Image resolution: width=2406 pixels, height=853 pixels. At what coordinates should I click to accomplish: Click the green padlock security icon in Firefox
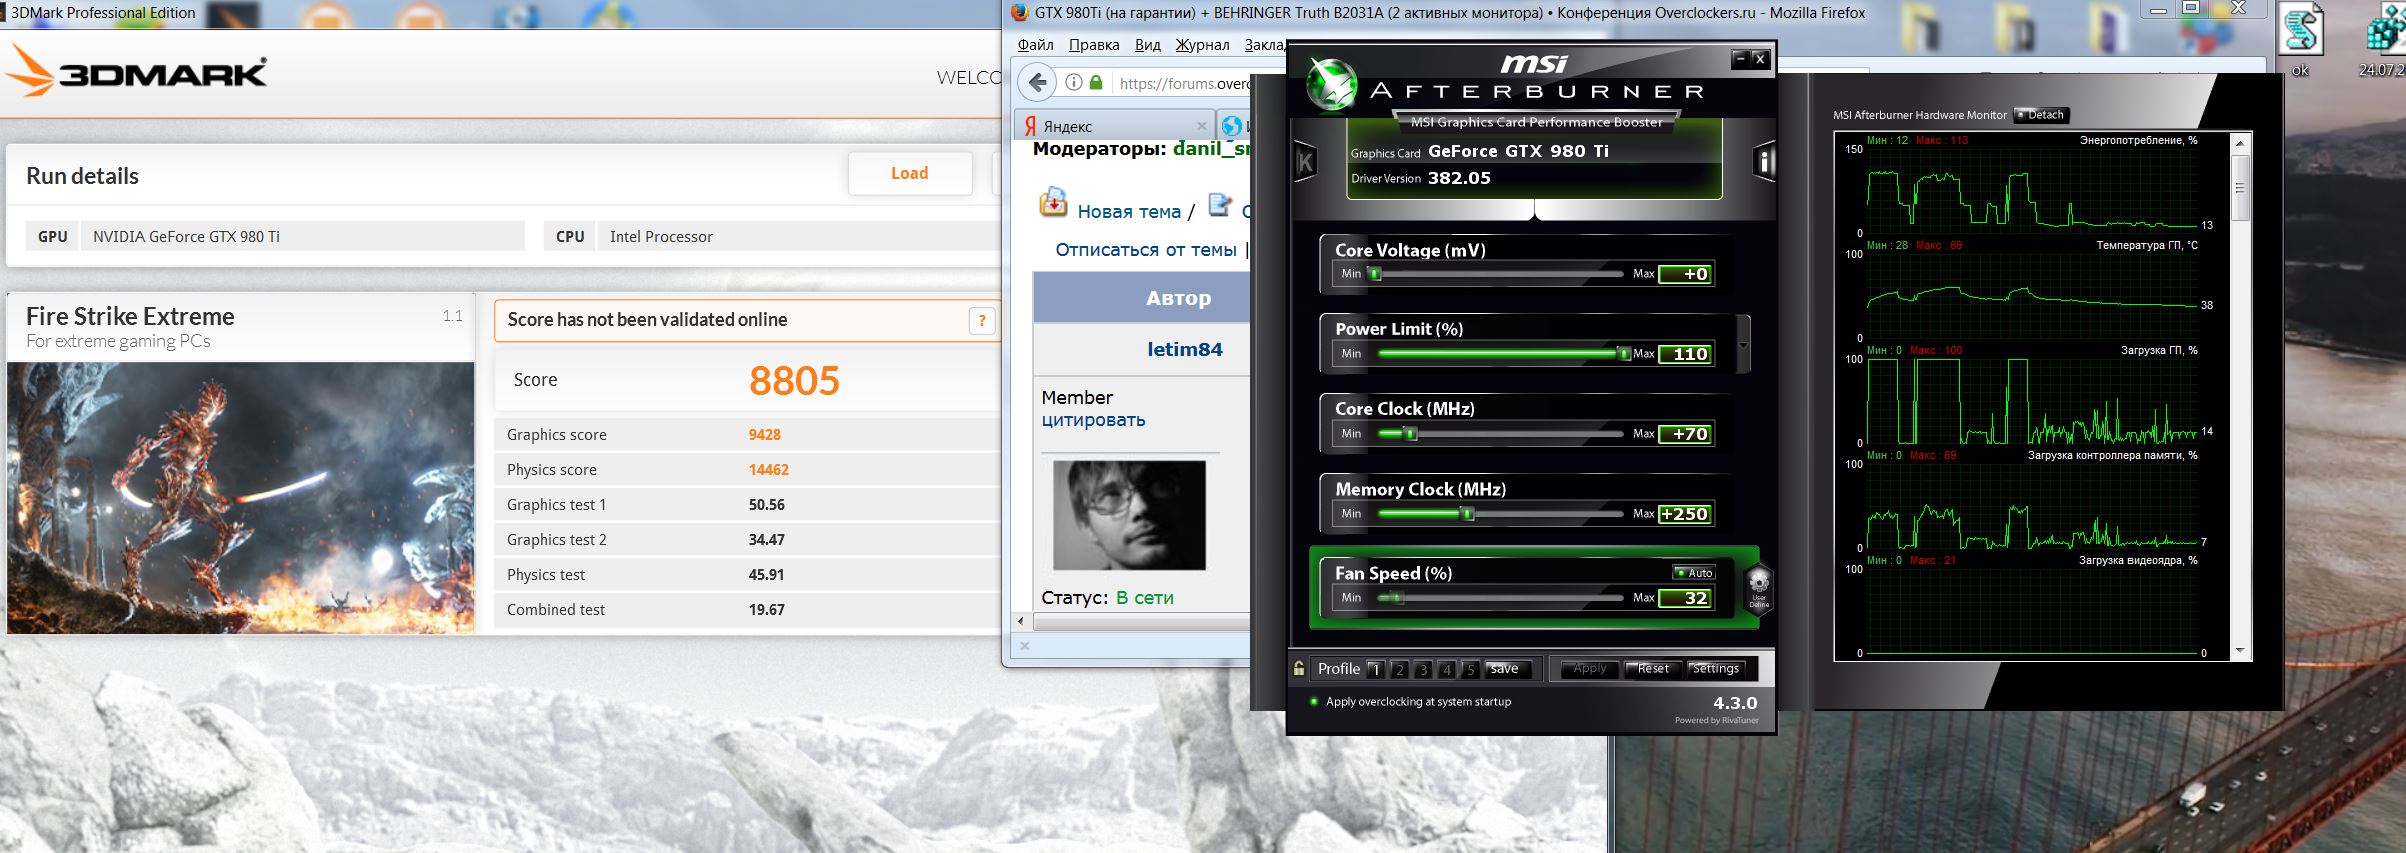[x=1096, y=83]
